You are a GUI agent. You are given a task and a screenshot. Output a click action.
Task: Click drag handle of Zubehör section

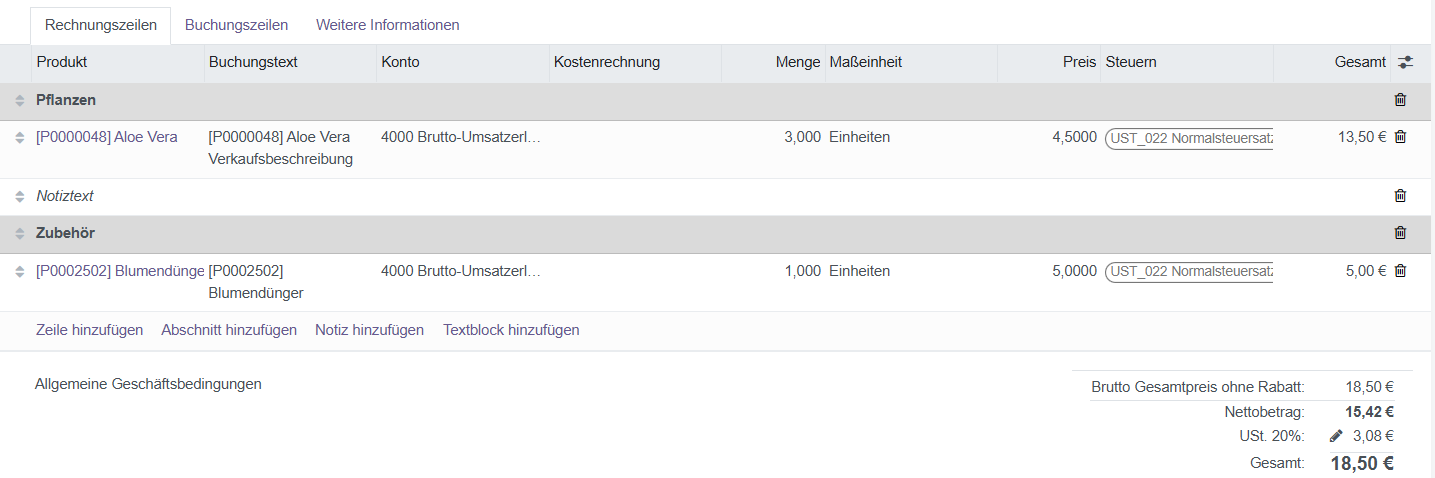(x=19, y=234)
